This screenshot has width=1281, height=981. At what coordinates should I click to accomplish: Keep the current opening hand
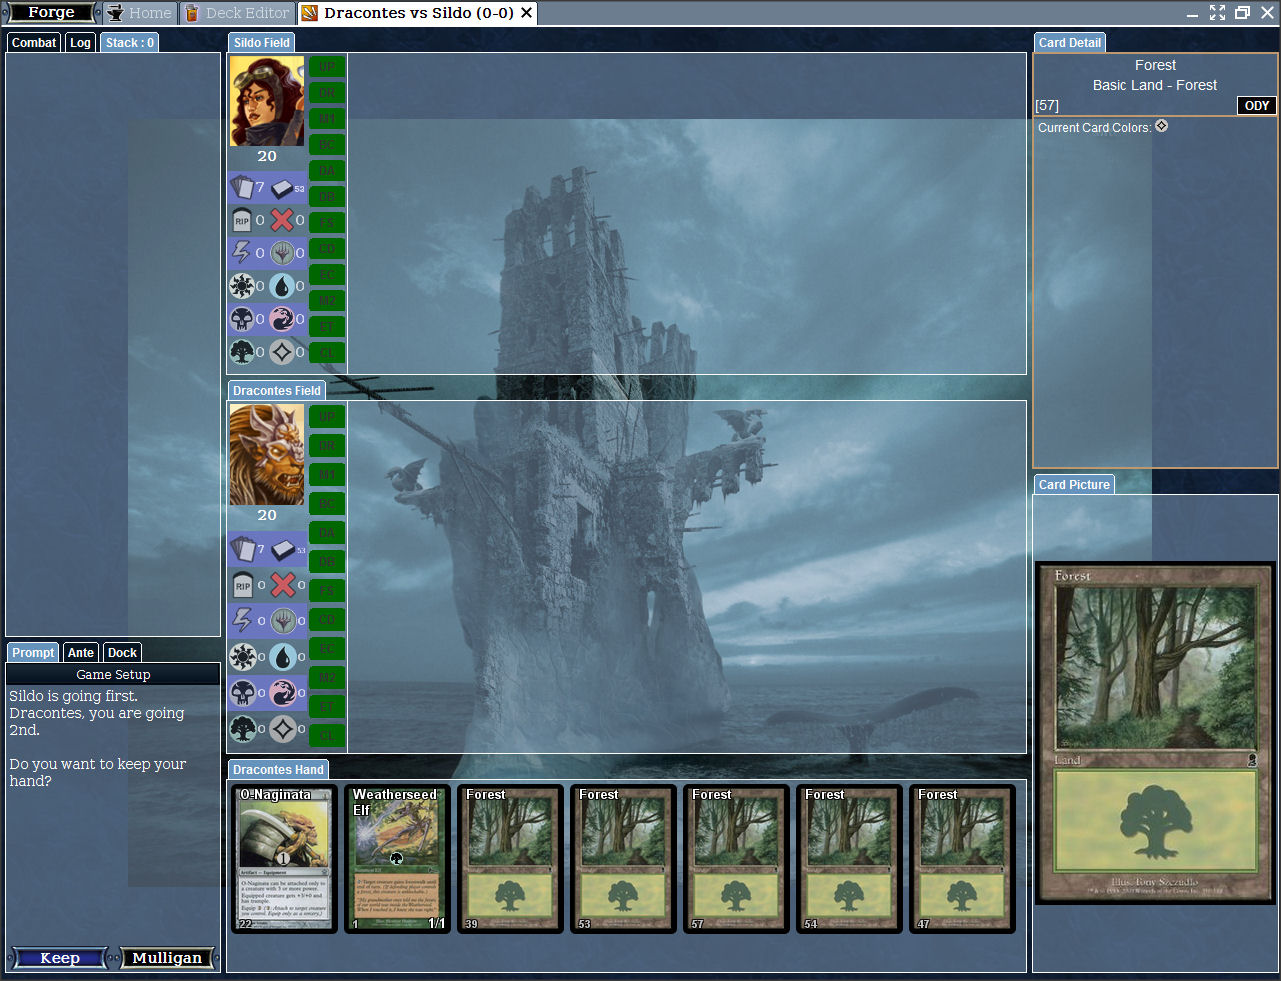point(60,958)
